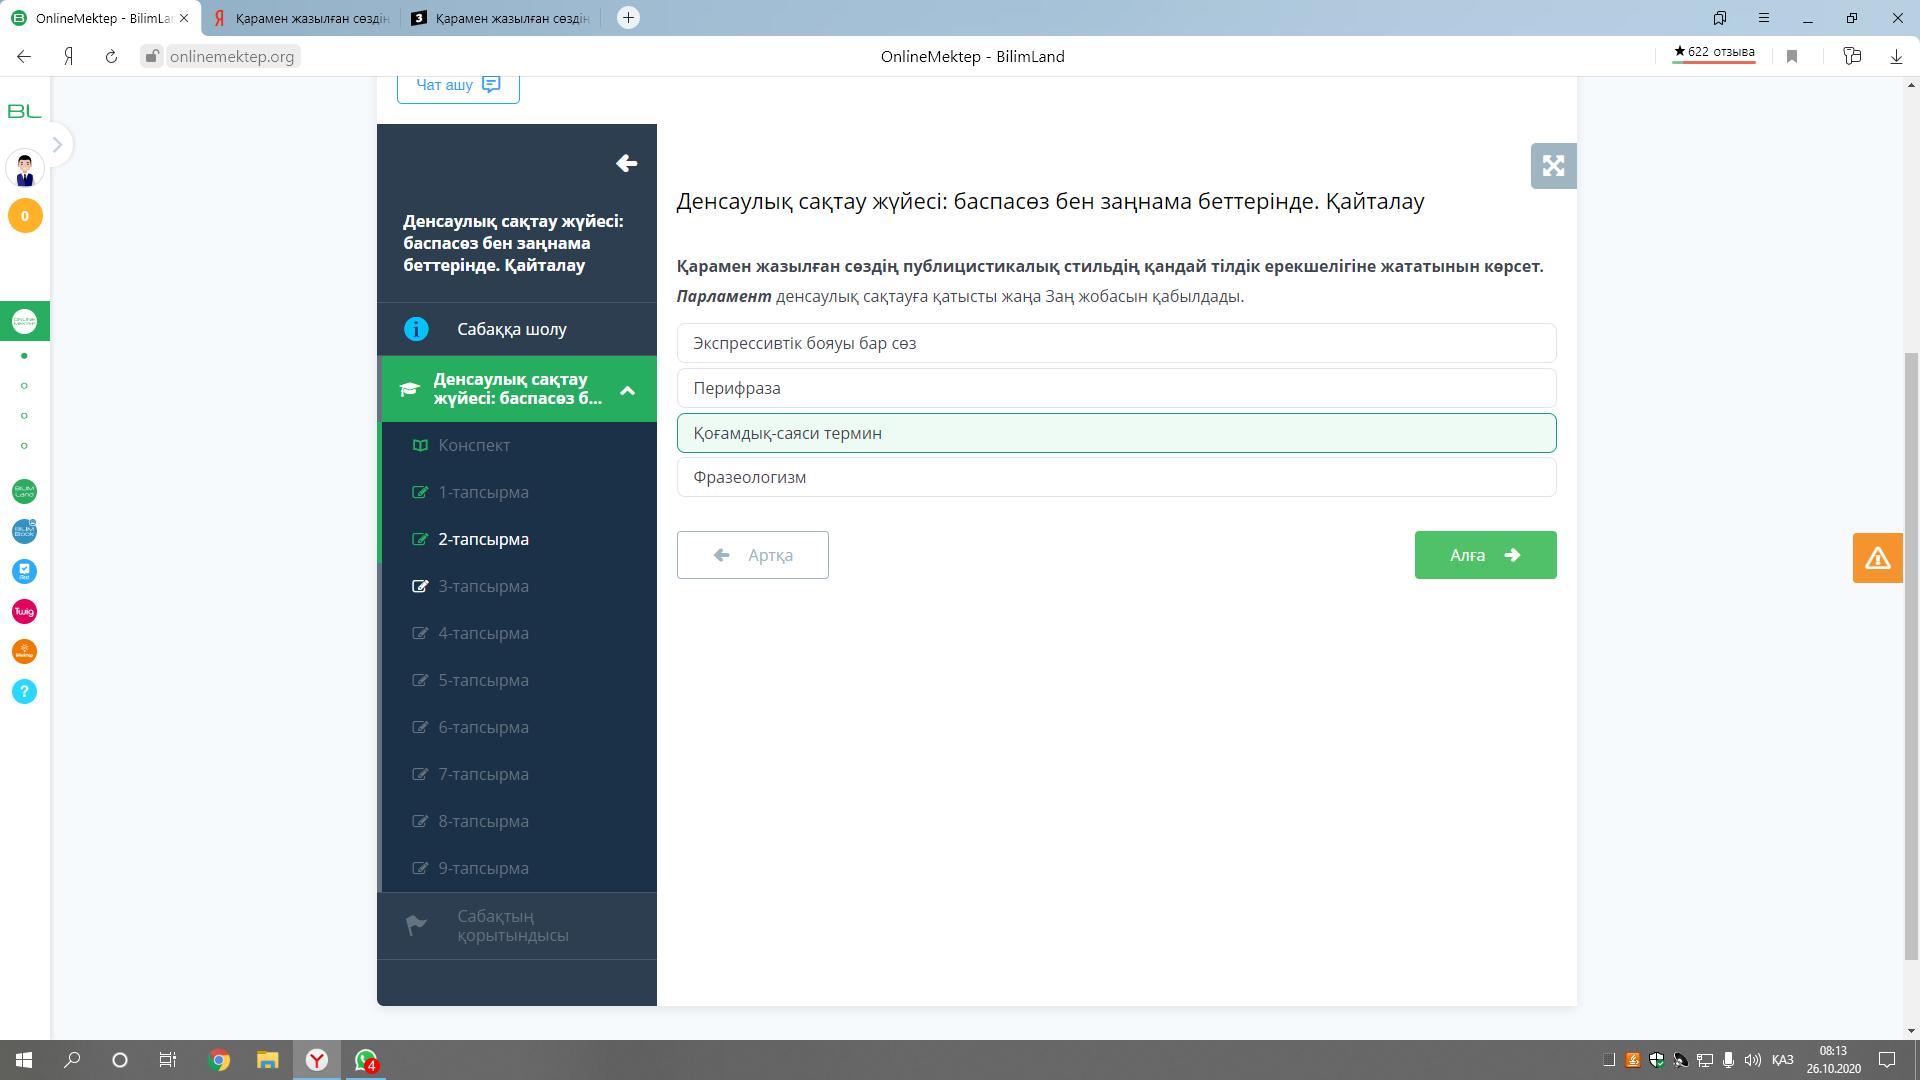Open the user avatar profile icon
This screenshot has height=1080, width=1920.
tap(24, 169)
